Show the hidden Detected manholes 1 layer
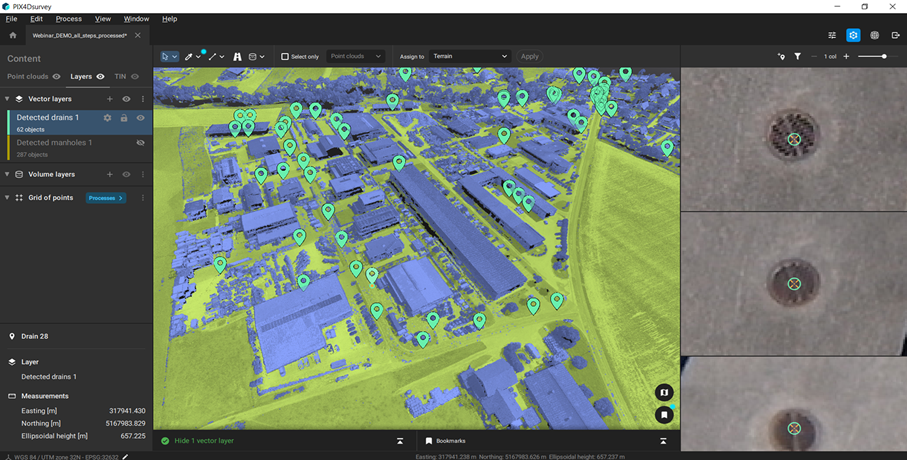Screen dimensions: 907x460 click(x=141, y=143)
